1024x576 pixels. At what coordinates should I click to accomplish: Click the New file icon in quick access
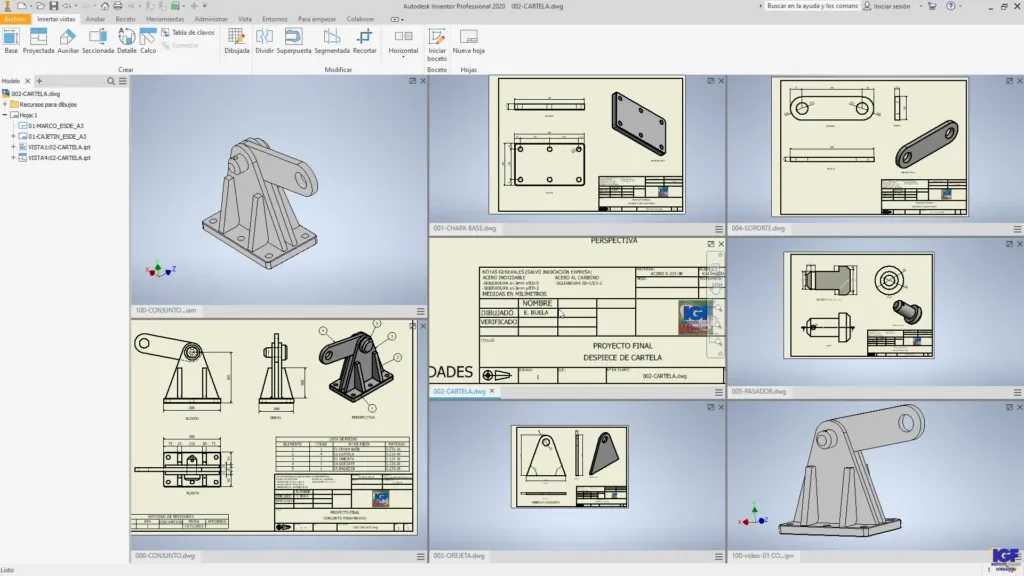click(22, 6)
